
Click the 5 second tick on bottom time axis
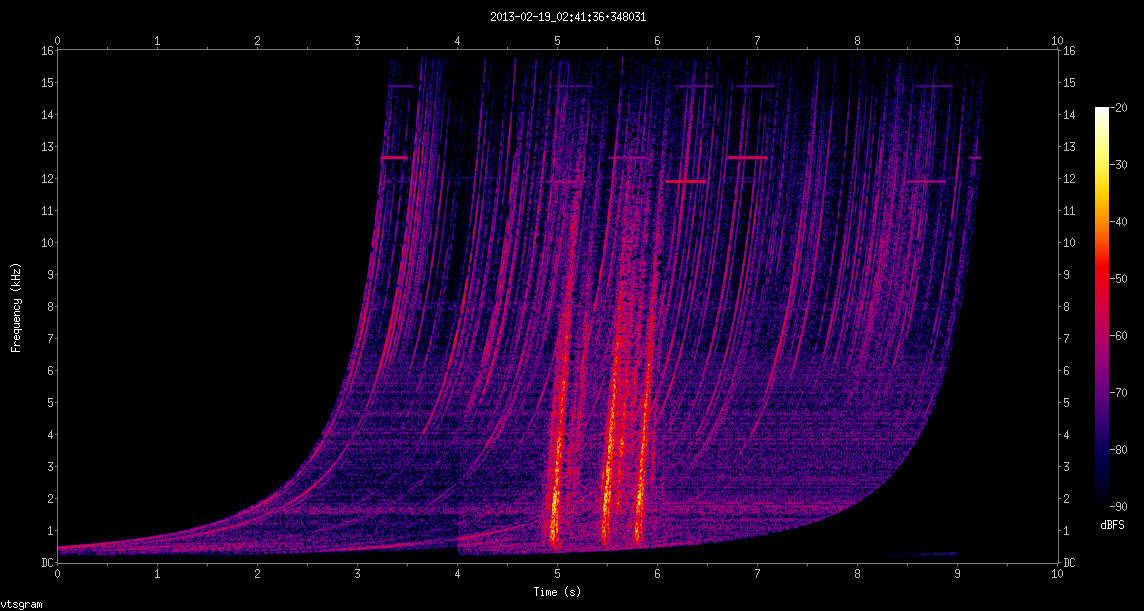(557, 575)
